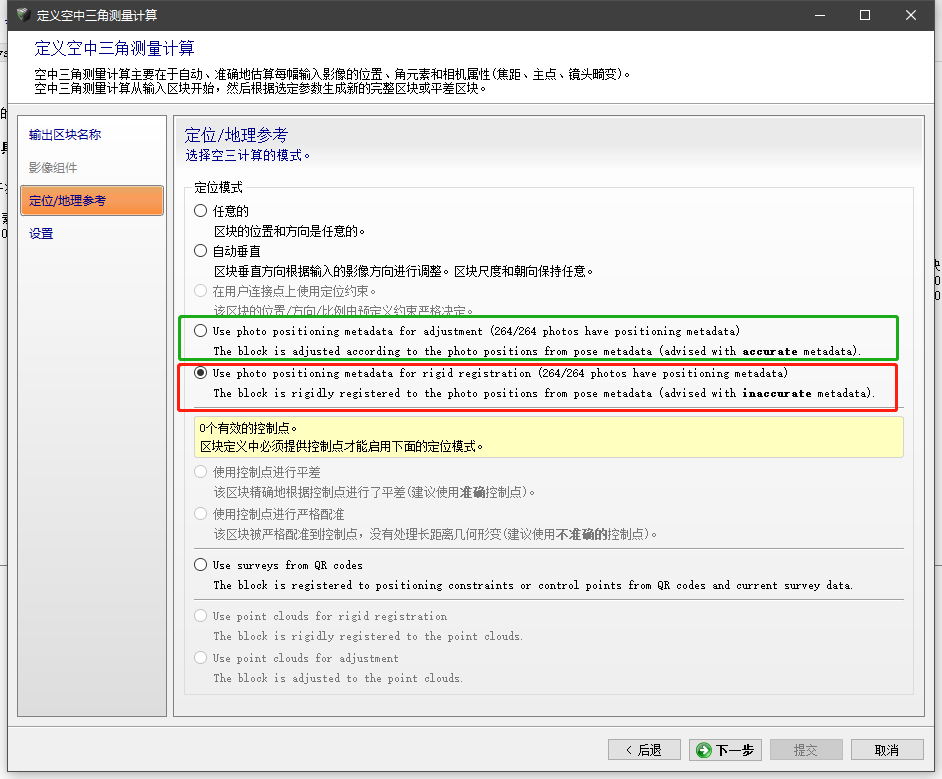This screenshot has height=779, width=942.
Task: Select 在用户连接点上使用定位约束 radio option
Action: coord(201,291)
